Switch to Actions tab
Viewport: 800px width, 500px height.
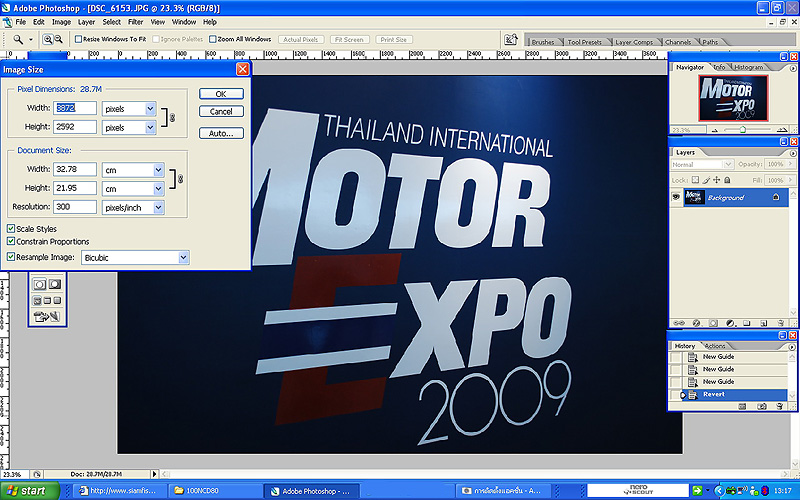[x=715, y=346]
